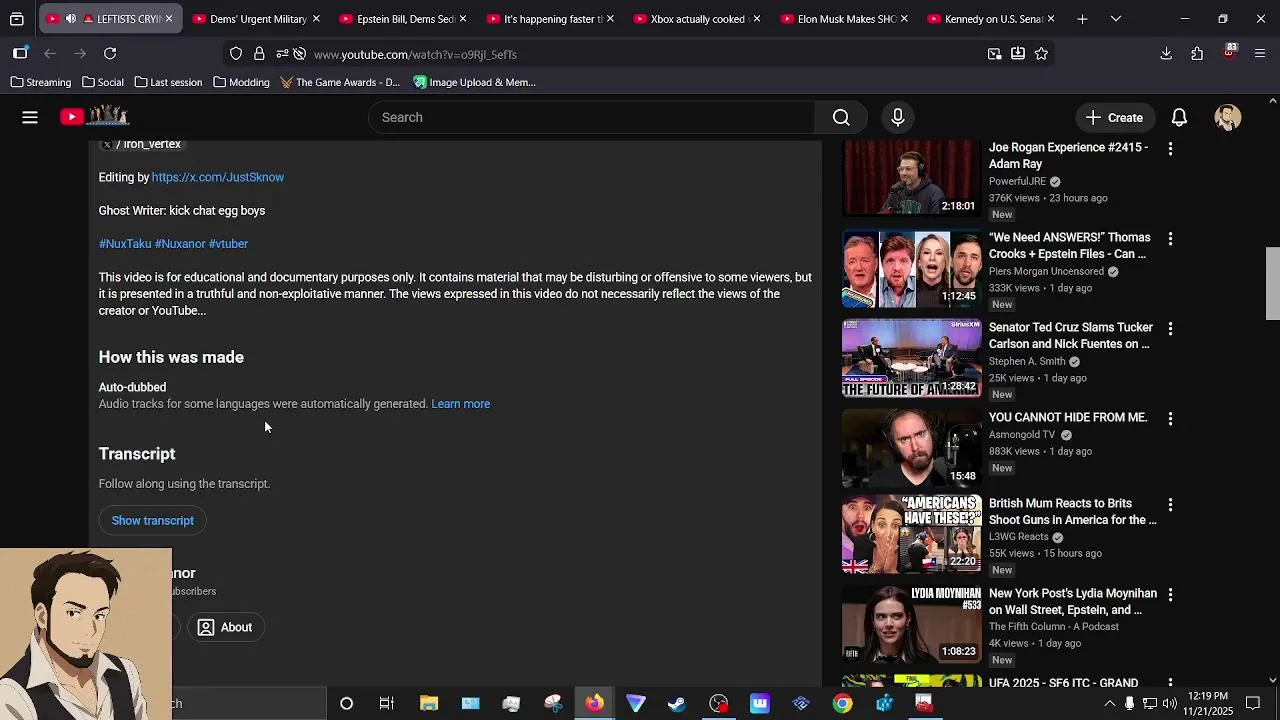Switch to Xbox actually cooked tab
1280x720 pixels.
(697, 18)
